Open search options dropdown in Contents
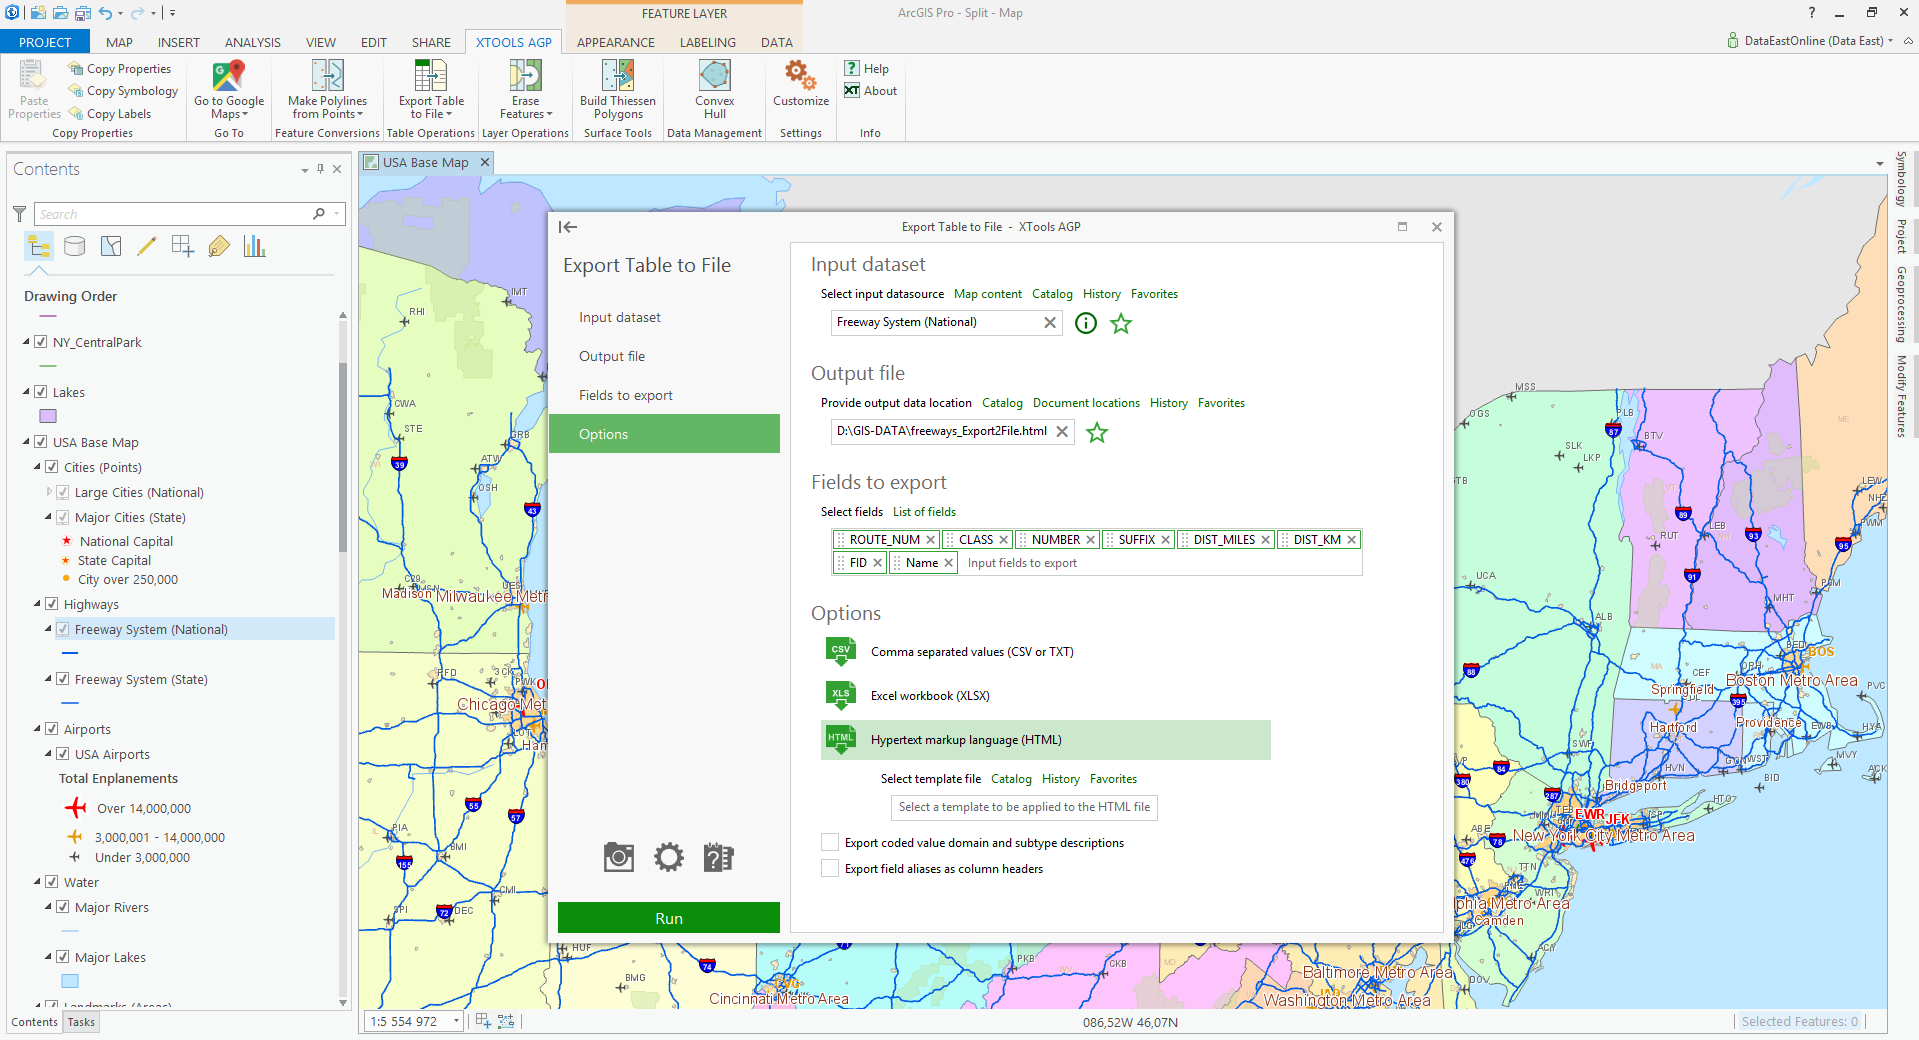This screenshot has height=1040, width=1919. pos(337,214)
